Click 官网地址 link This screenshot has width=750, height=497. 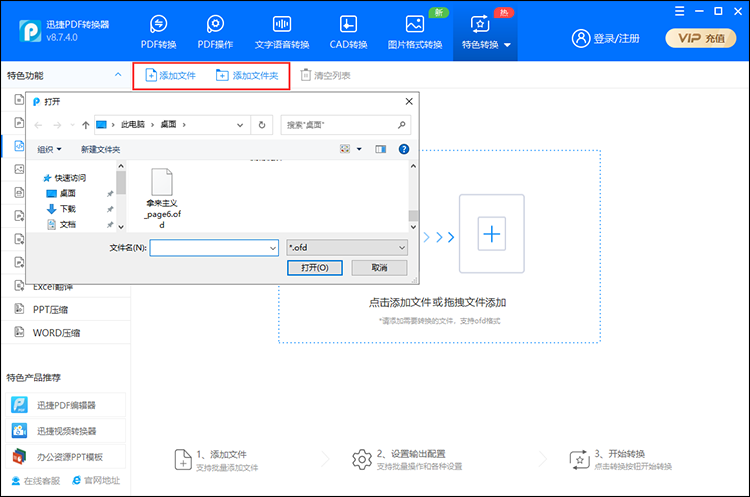tap(96, 480)
